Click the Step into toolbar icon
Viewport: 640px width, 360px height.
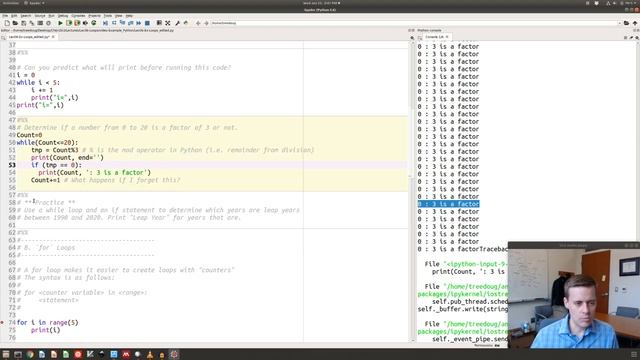click(122, 23)
